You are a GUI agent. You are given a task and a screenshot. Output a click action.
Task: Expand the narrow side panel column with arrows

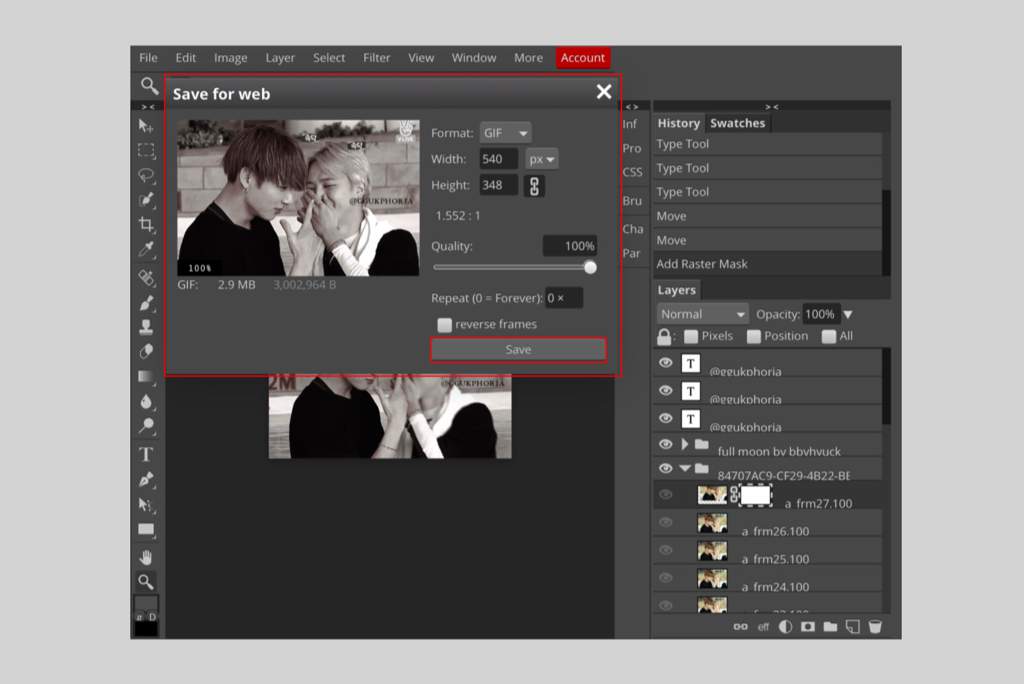632,106
